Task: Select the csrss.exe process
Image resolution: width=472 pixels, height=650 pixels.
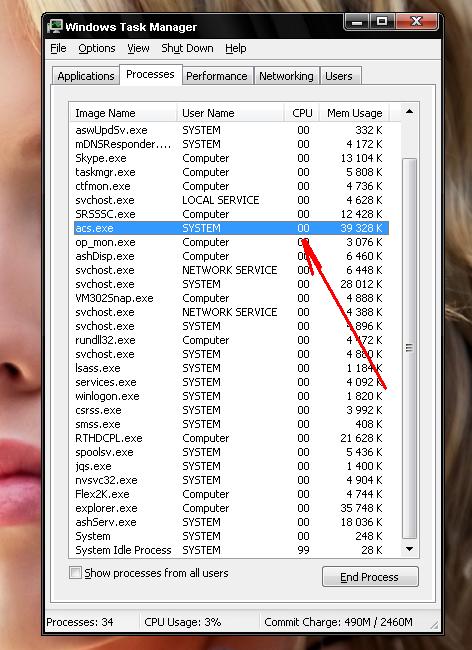Action: (x=229, y=410)
